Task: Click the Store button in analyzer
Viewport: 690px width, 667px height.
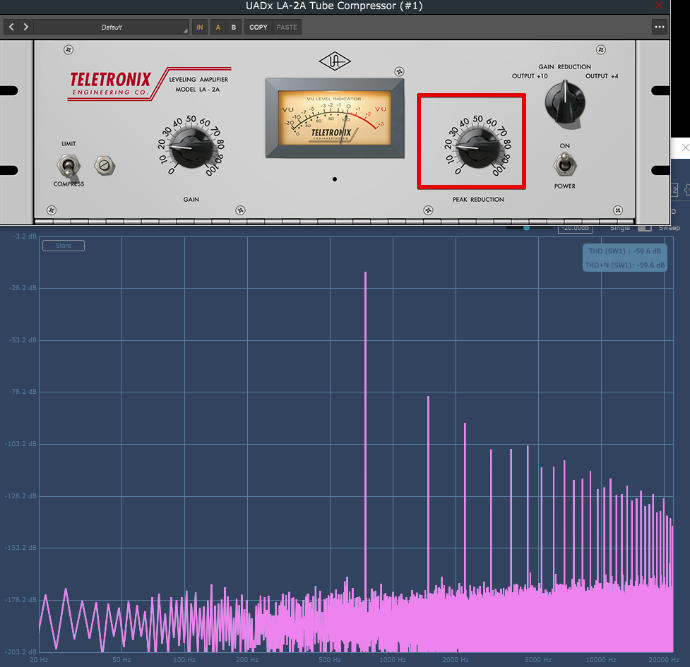Action: click(63, 246)
